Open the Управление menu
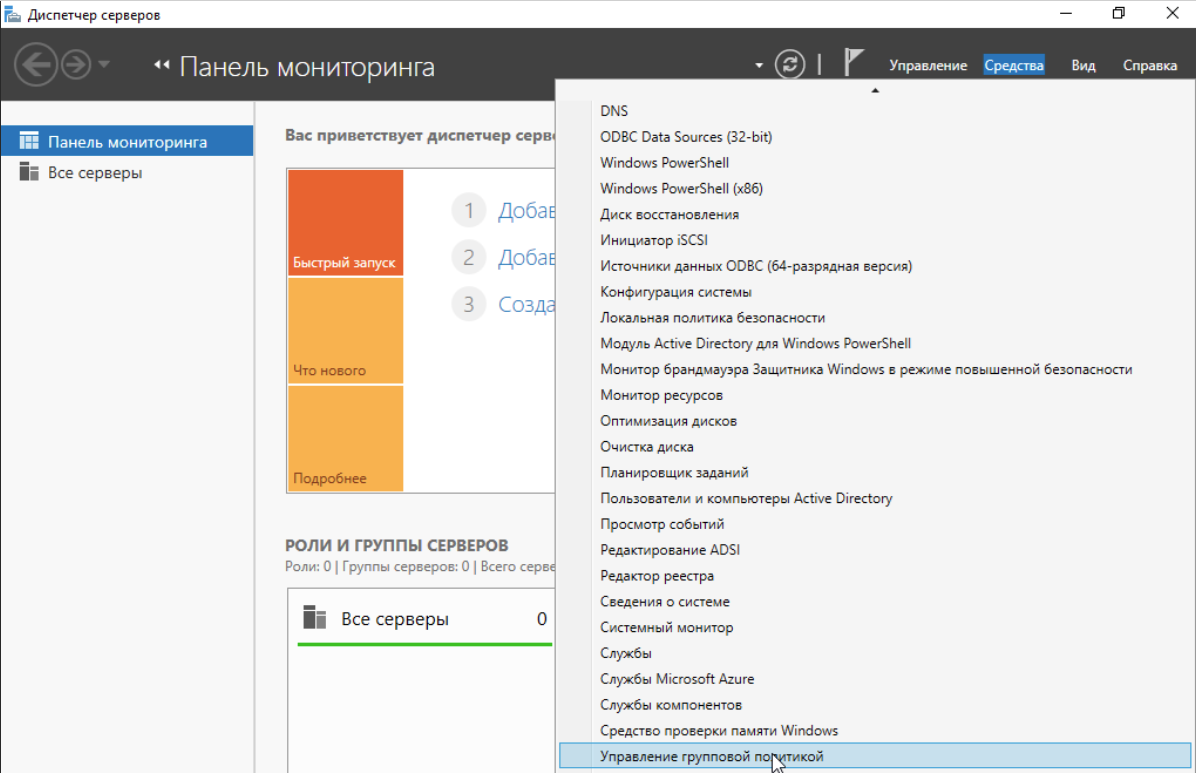 [928, 66]
